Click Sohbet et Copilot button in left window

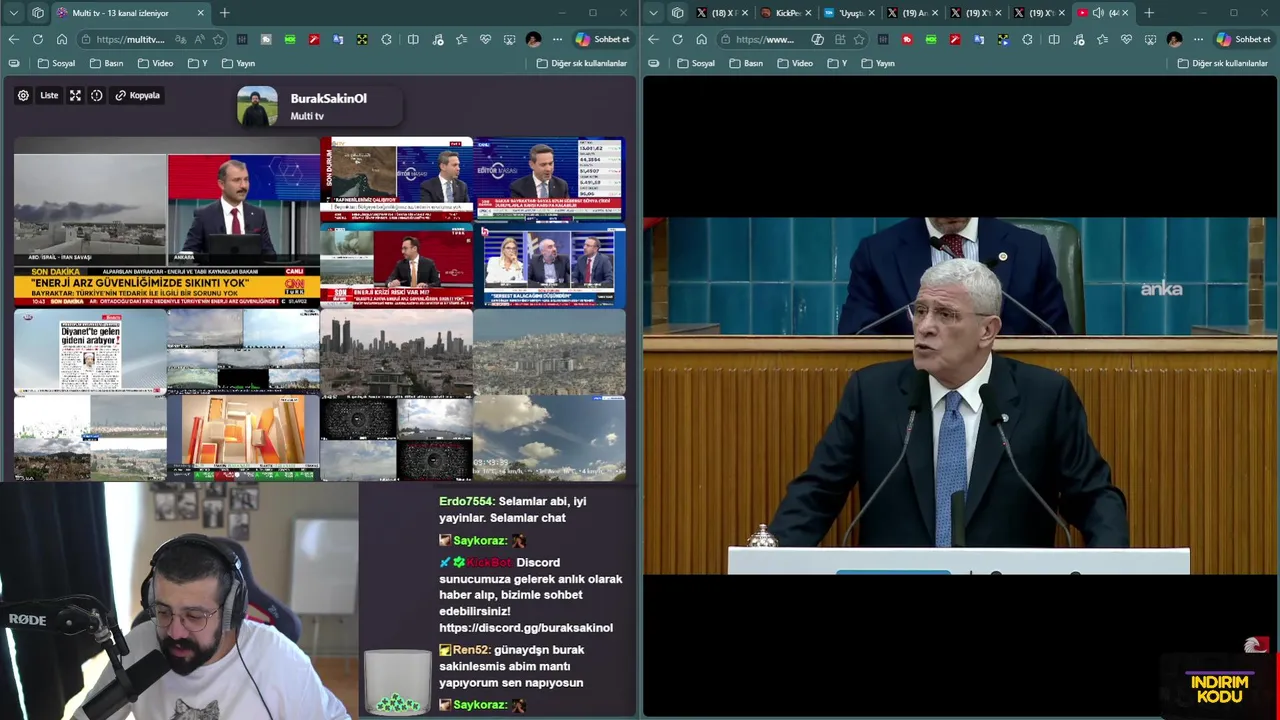pos(603,39)
